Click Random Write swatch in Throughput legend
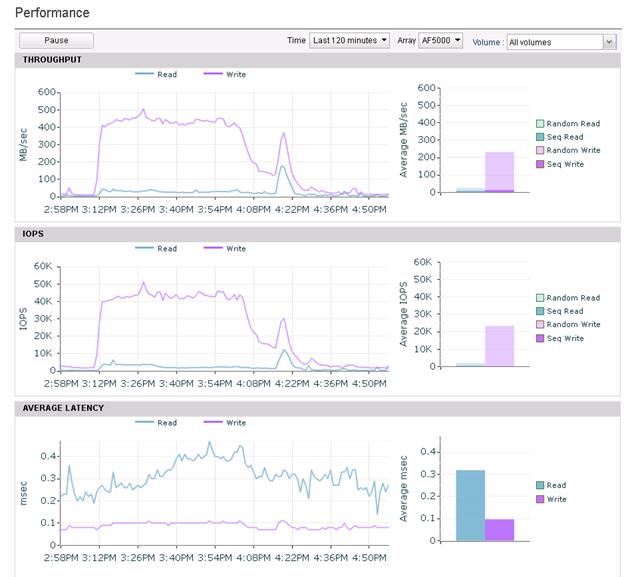Viewport: 626px width, 577px height. [540, 150]
